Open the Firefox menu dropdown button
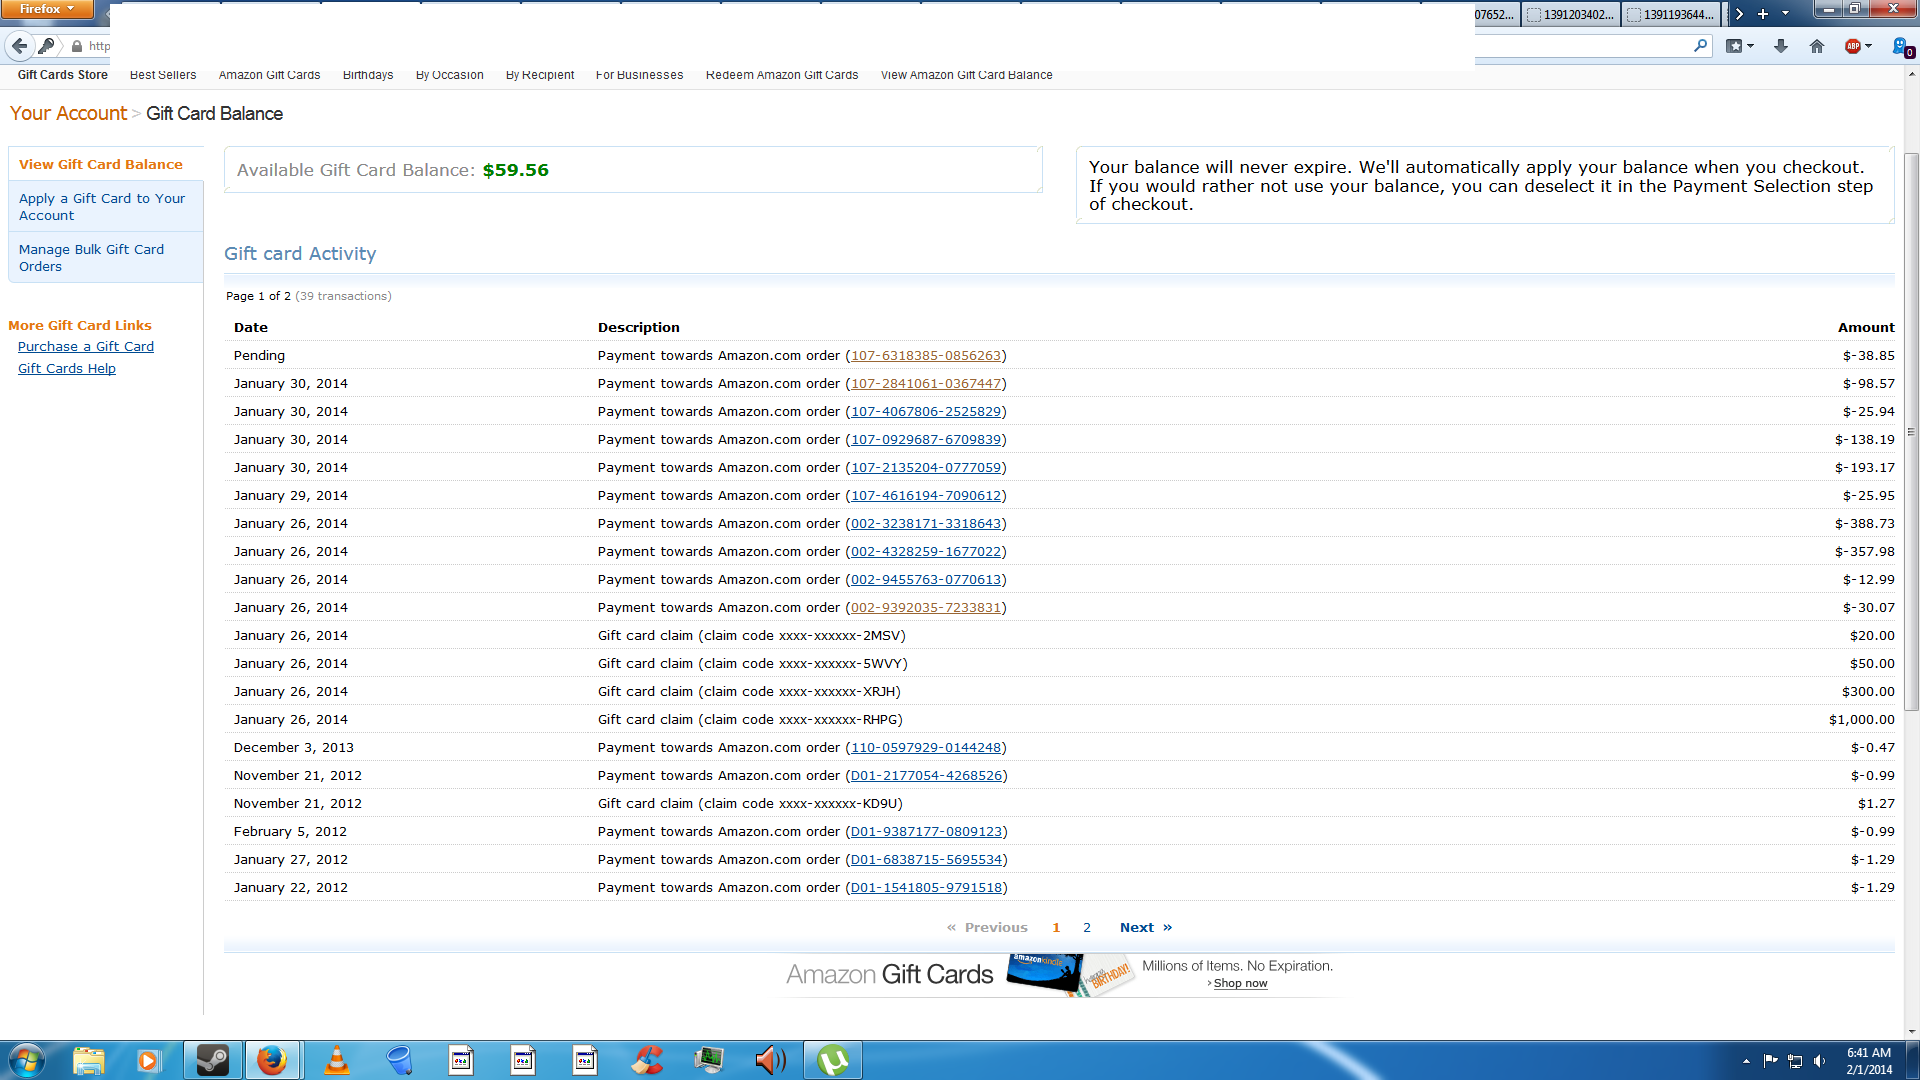Viewport: 1920px width, 1080px height. click(46, 9)
